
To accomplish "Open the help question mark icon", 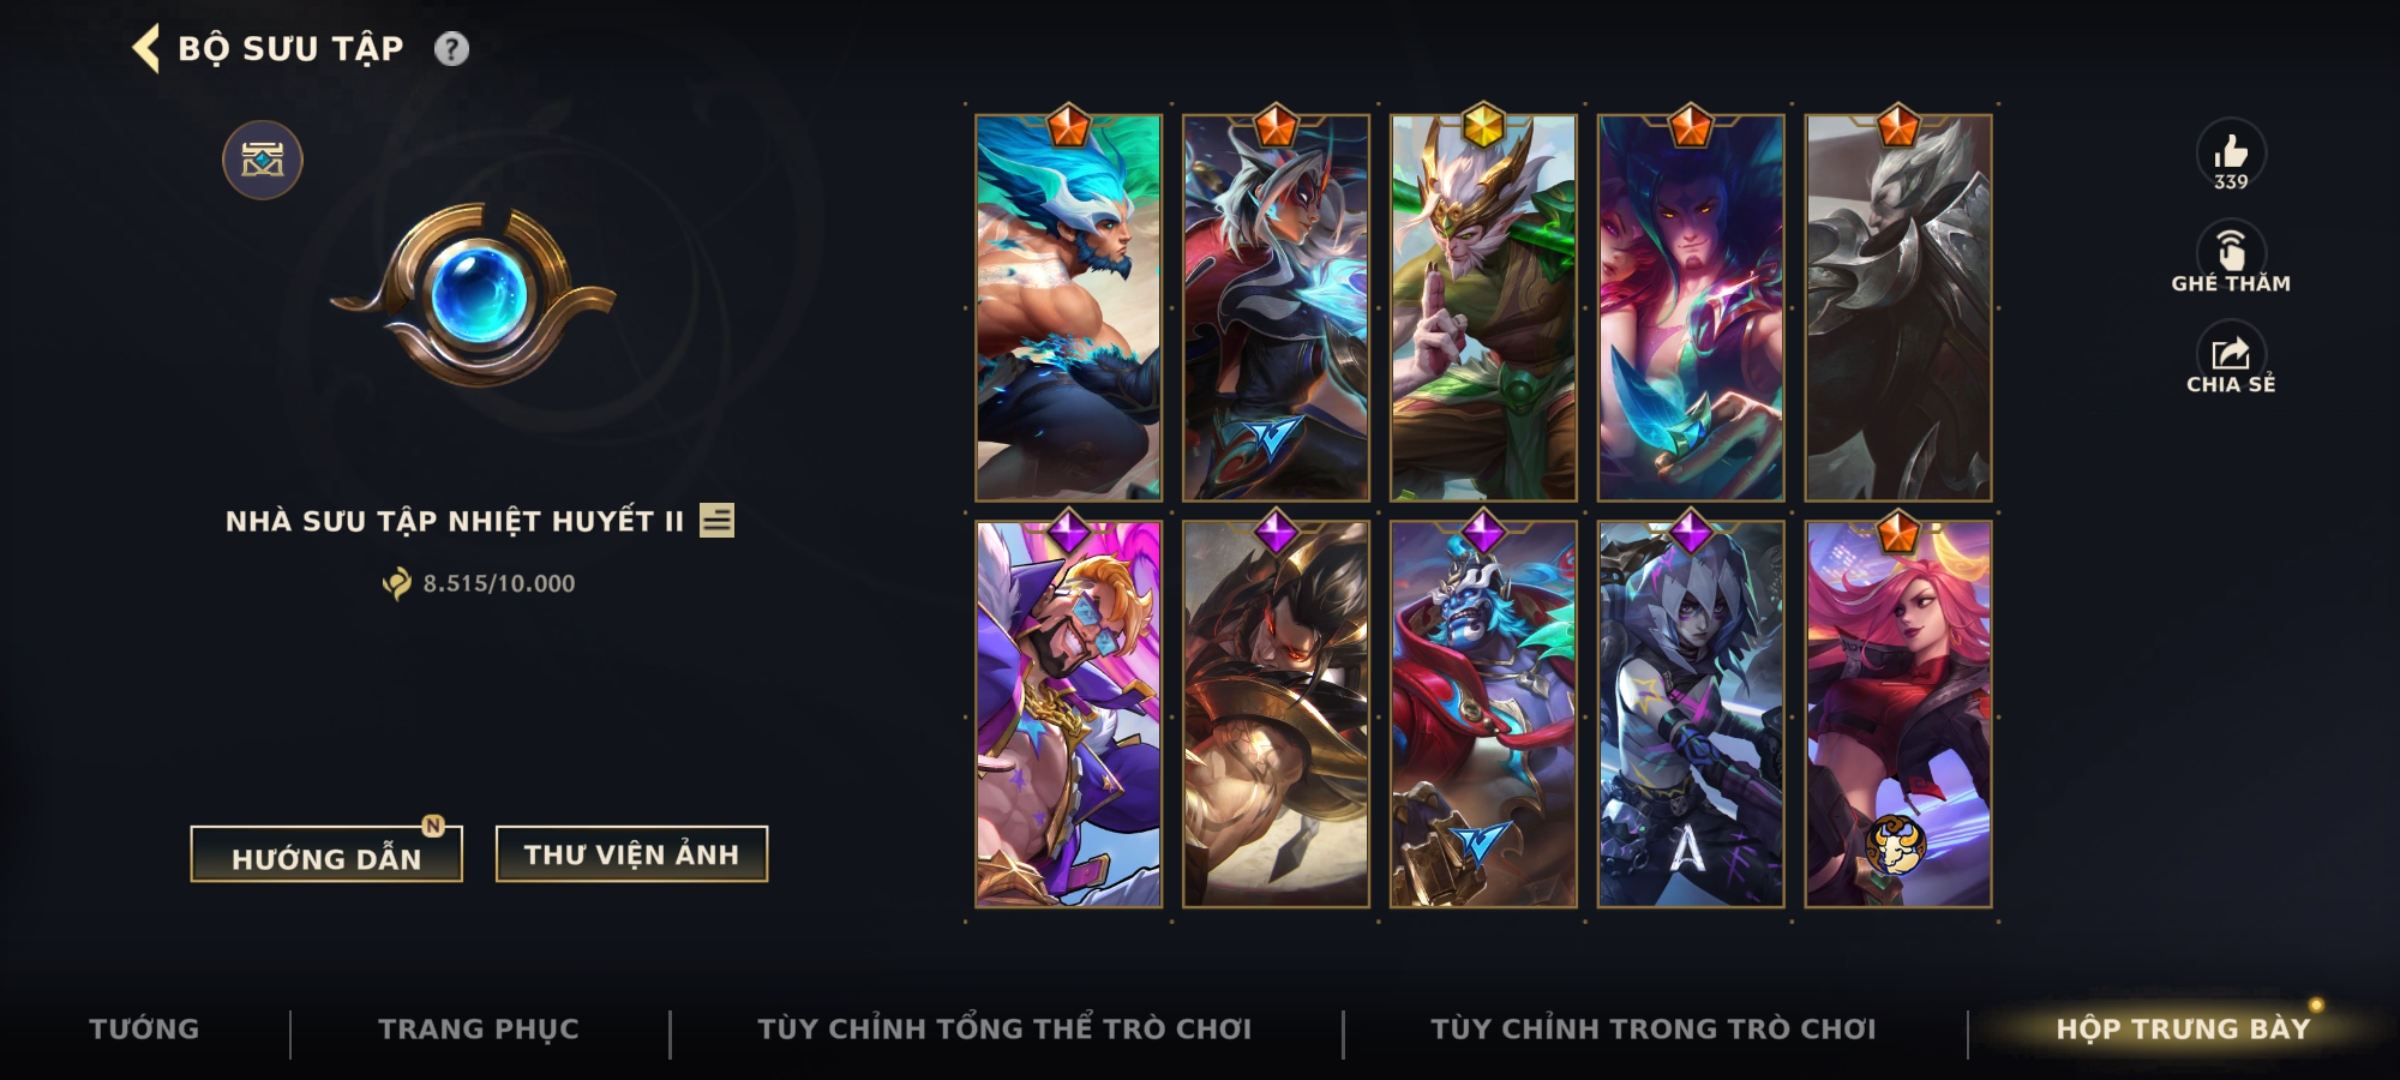I will (x=451, y=49).
